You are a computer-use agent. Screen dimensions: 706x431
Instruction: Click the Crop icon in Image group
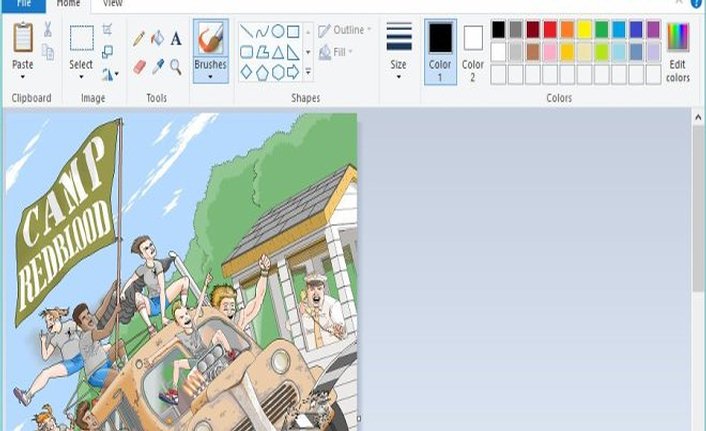(x=108, y=29)
